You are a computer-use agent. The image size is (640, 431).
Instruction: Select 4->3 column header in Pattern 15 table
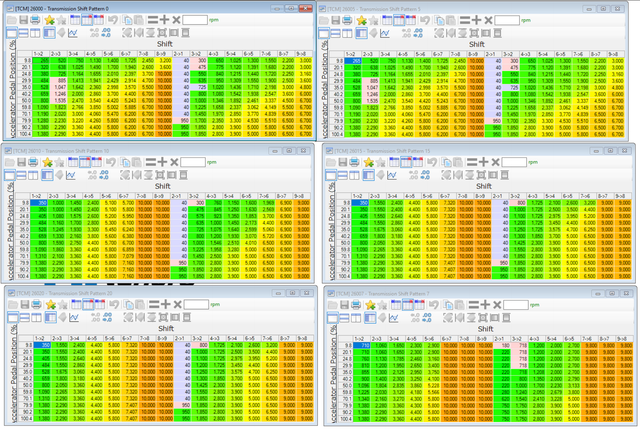click(x=533, y=196)
